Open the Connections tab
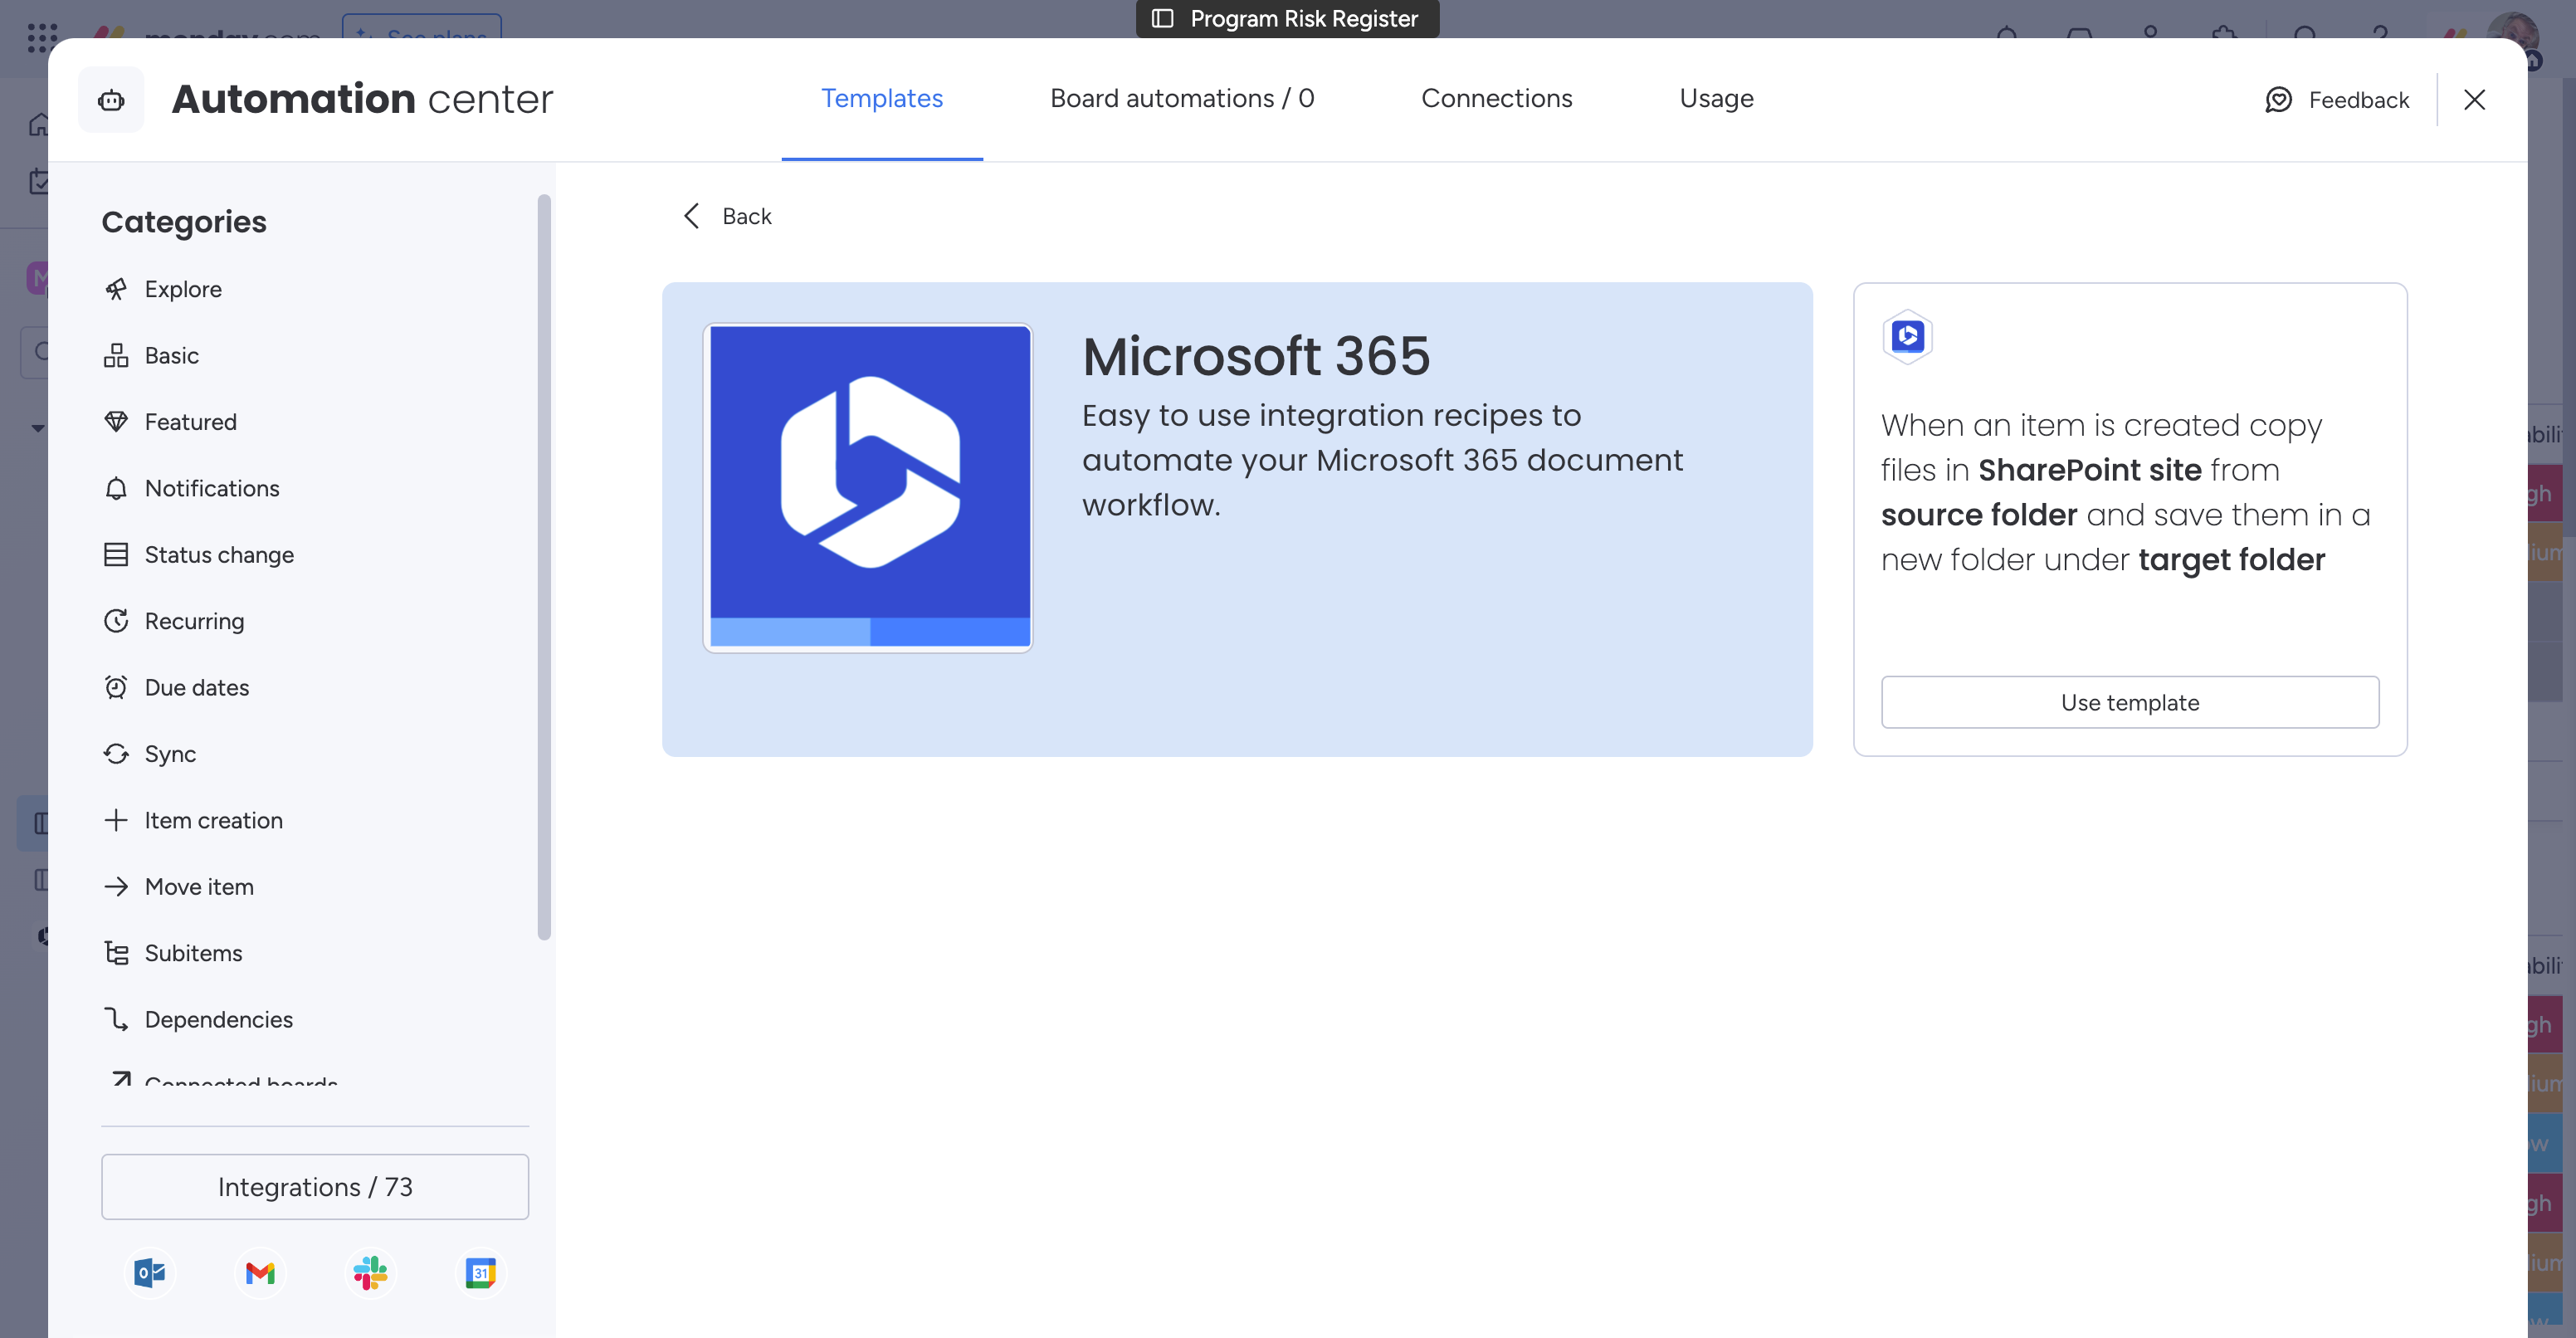 pos(1496,98)
